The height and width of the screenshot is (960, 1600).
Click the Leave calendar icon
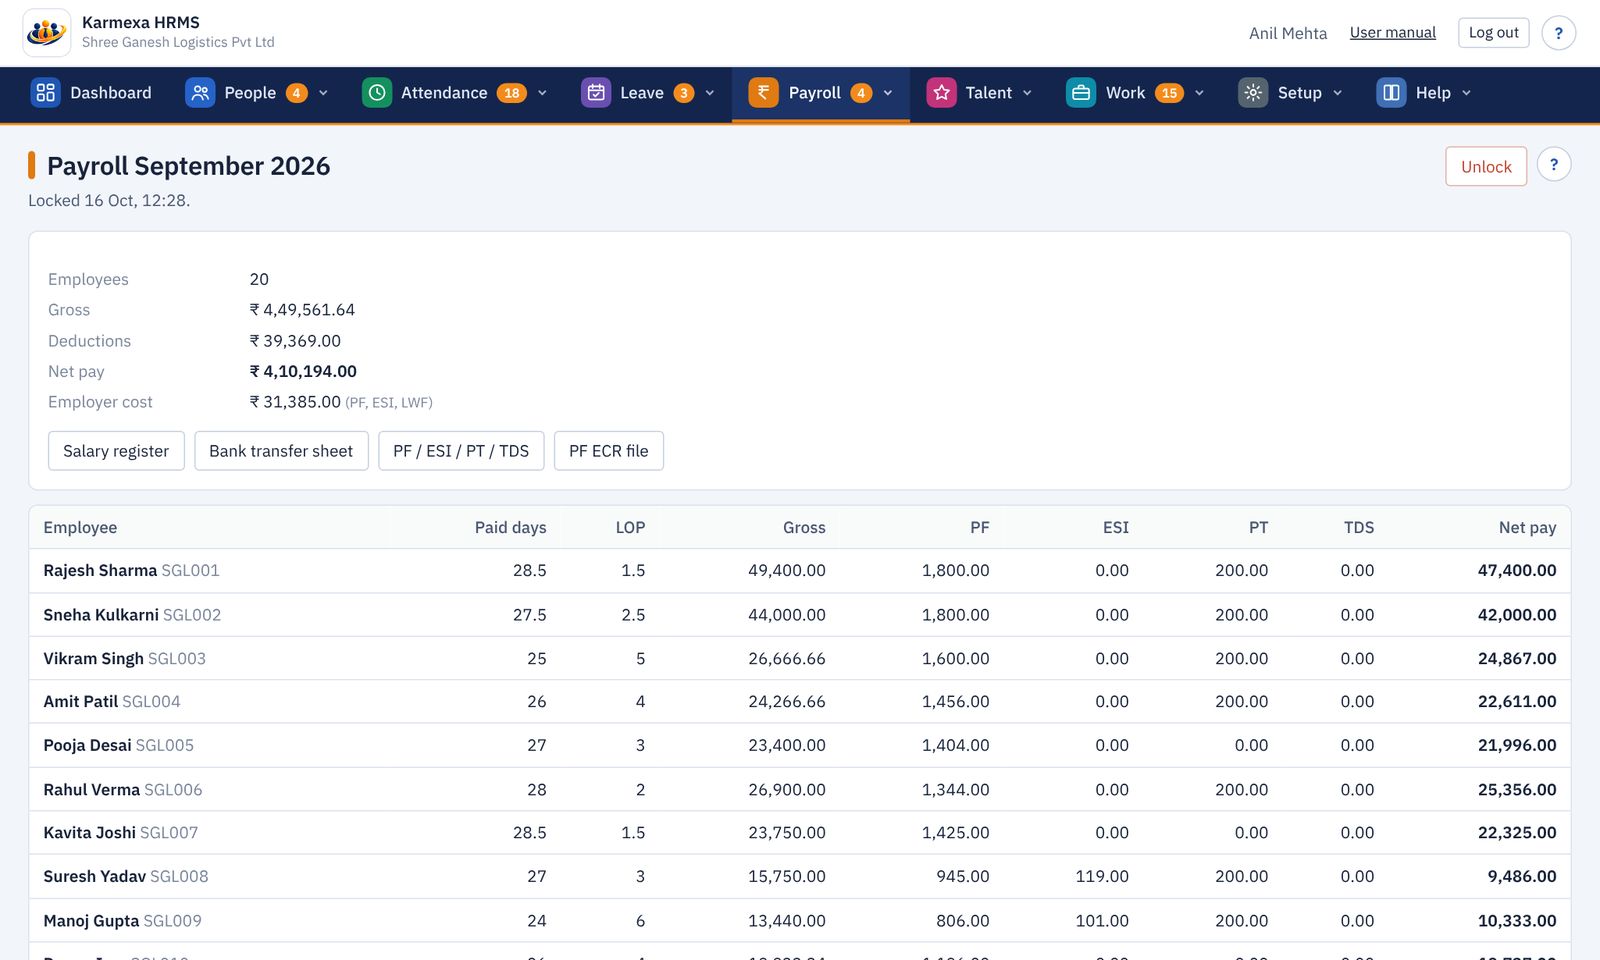coord(596,93)
